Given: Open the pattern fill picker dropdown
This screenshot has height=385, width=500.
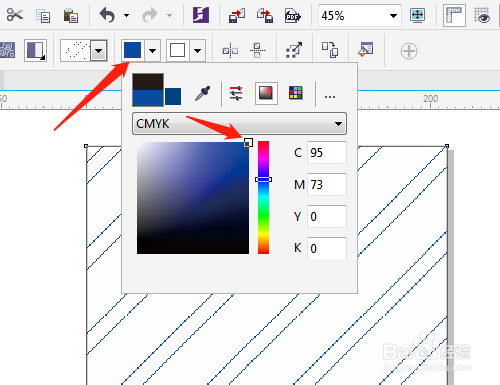Looking at the screenshot, I should click(x=99, y=51).
